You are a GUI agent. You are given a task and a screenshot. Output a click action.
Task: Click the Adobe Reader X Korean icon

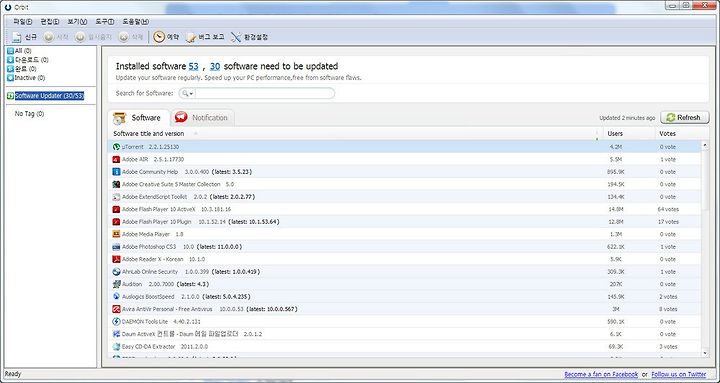[116, 259]
